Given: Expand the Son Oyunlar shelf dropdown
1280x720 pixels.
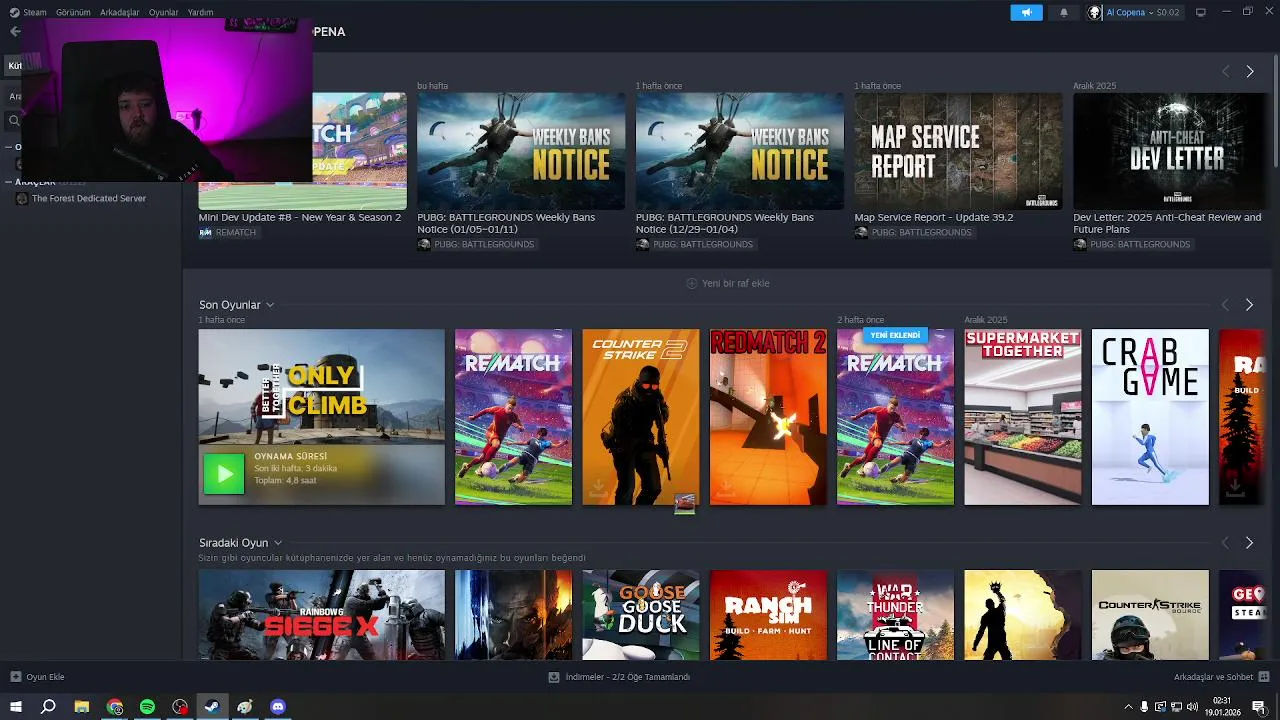Looking at the screenshot, I should pos(270,305).
